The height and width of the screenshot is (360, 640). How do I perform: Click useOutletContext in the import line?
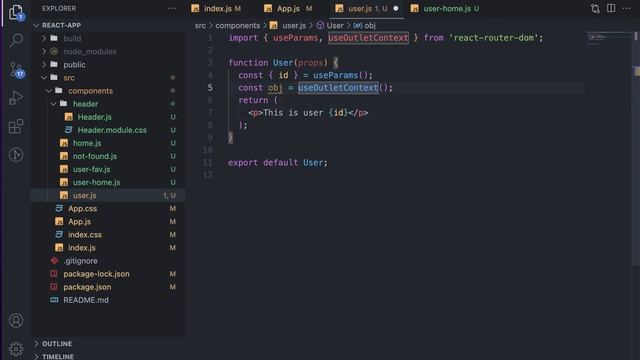click(368, 38)
